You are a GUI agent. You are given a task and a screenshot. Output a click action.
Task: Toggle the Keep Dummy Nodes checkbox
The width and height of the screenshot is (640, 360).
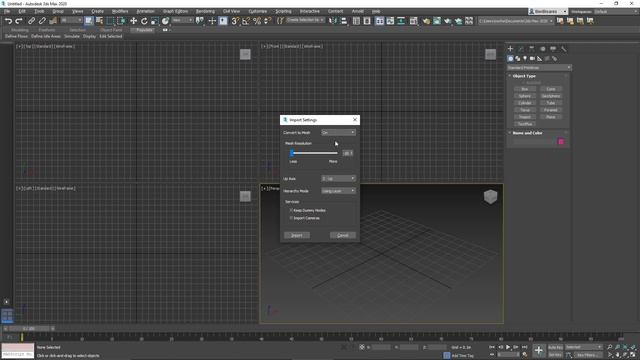(291, 210)
